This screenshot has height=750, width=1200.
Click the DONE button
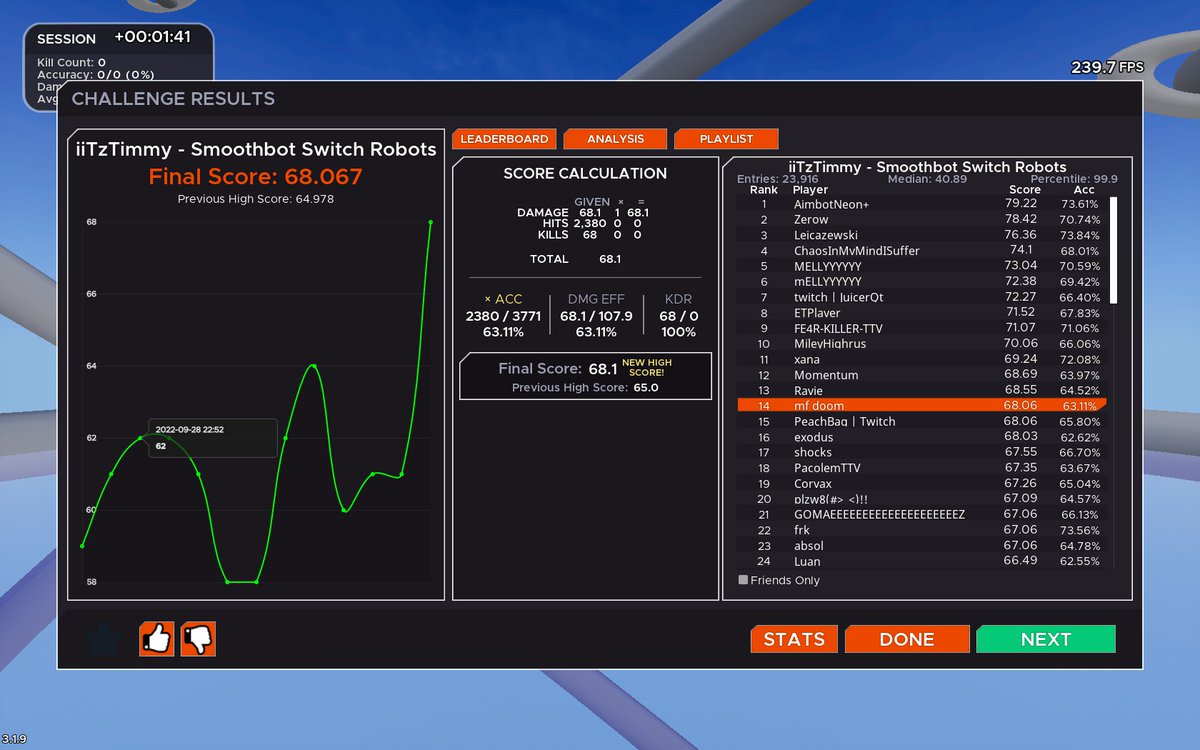click(907, 639)
